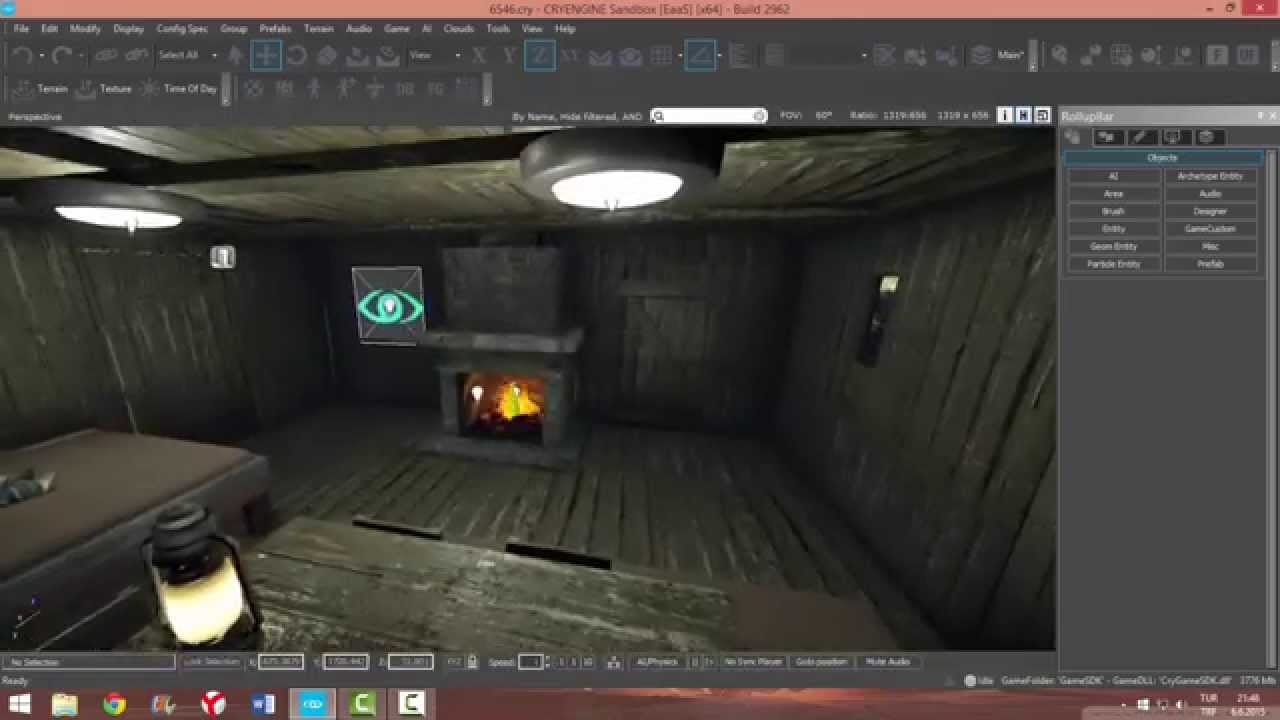Open the View coordinate dropdown
This screenshot has width=1280, height=720.
(435, 56)
